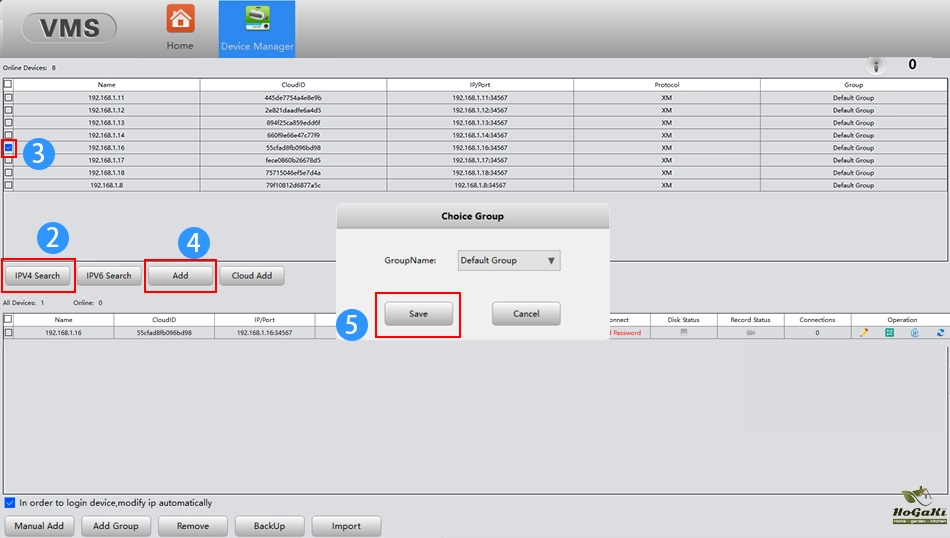
Task: Click the Save button in Choice Group dialog
Action: [418, 314]
